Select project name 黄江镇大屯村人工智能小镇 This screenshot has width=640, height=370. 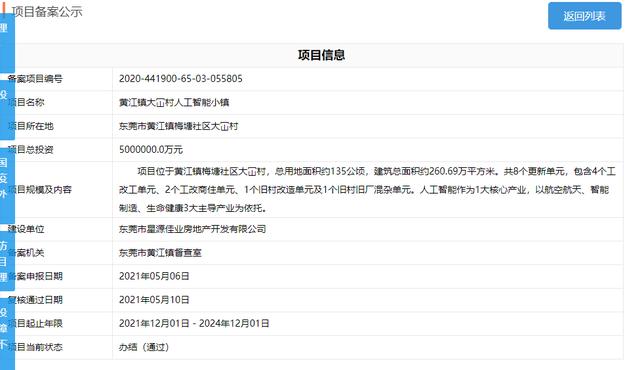[x=174, y=102]
